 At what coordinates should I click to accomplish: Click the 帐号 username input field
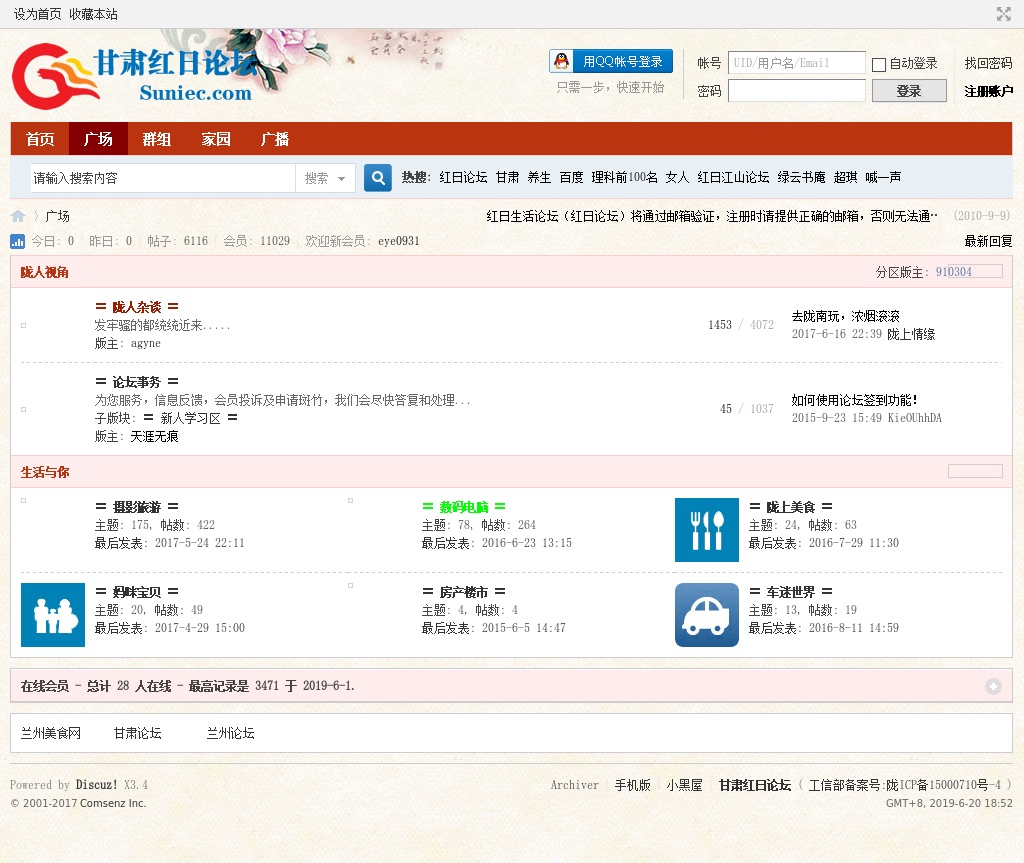[x=796, y=63]
